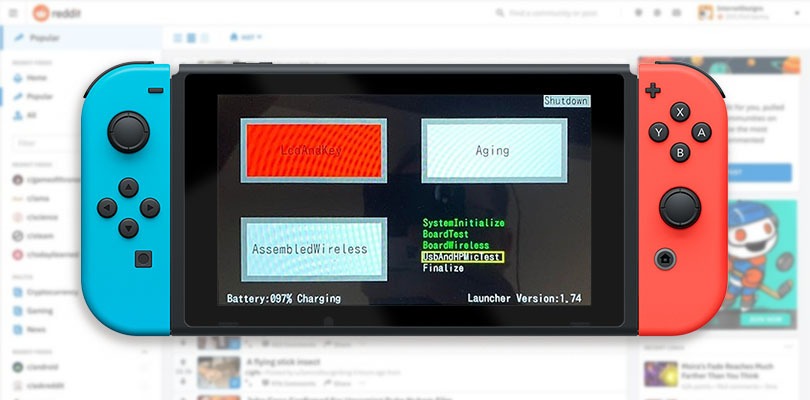Choose the highlighted UsbAndHPMicTest entry

[462, 257]
